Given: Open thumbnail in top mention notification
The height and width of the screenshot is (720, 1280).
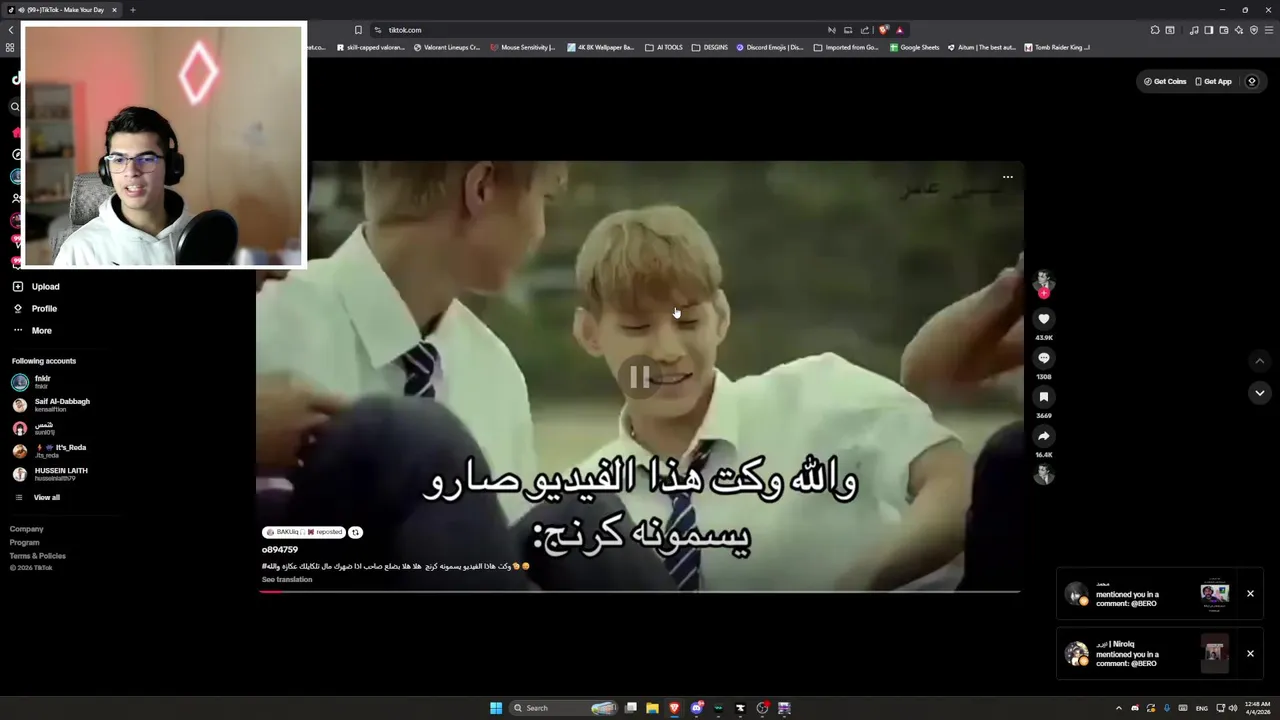Looking at the screenshot, I should [x=1214, y=593].
